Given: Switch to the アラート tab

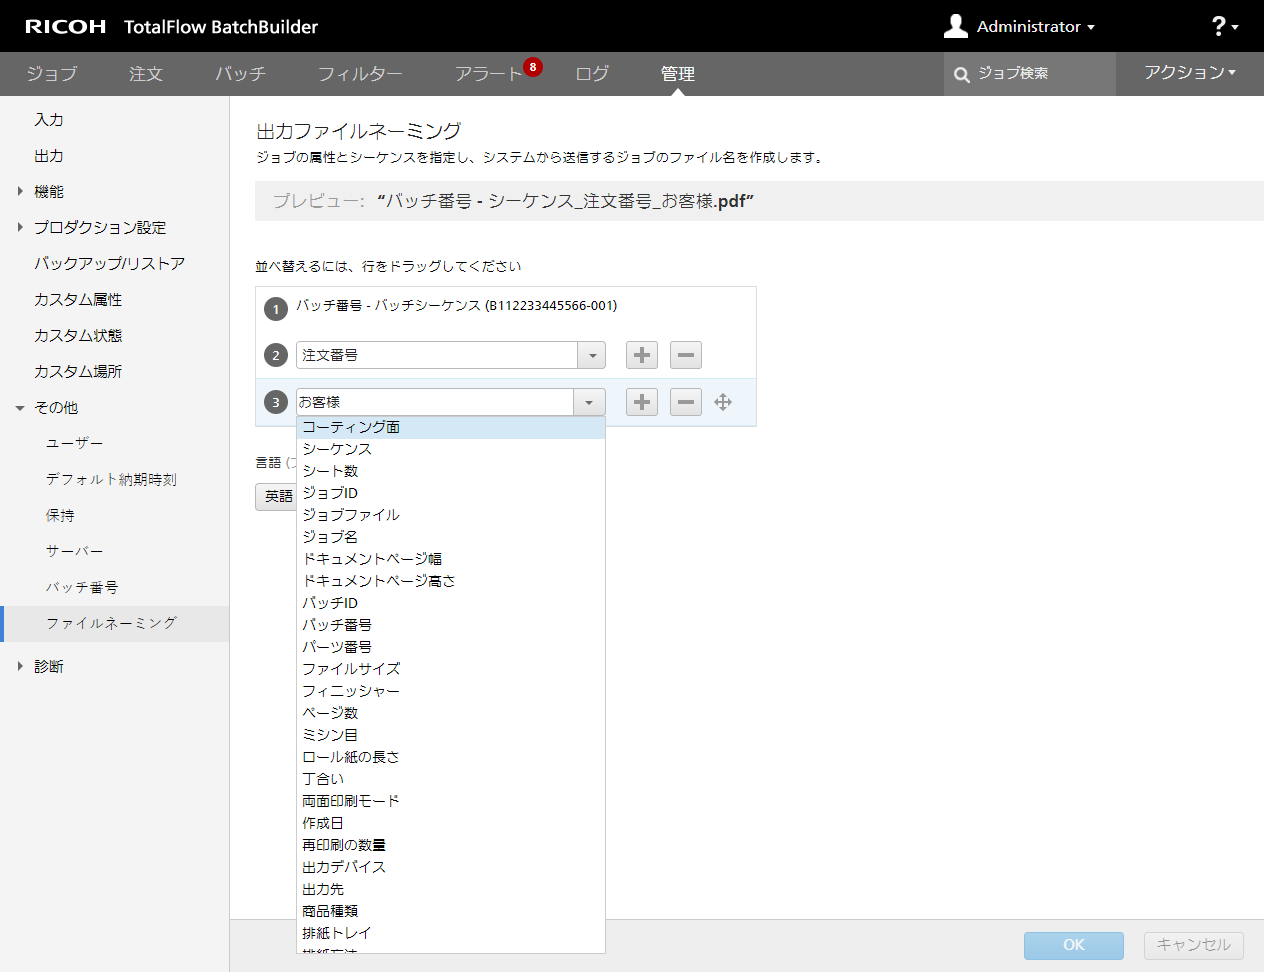Looking at the screenshot, I should tap(488, 74).
